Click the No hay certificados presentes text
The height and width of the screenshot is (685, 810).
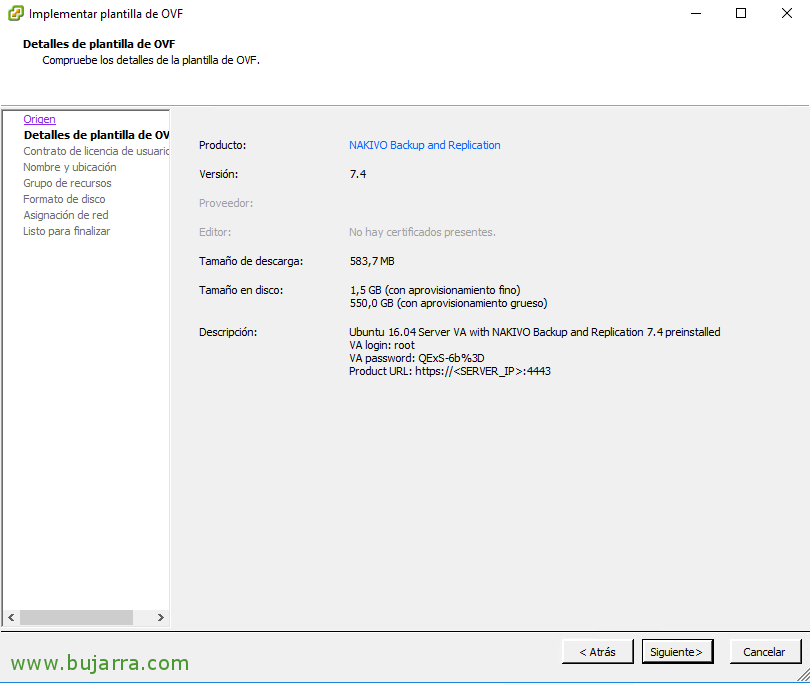422,232
